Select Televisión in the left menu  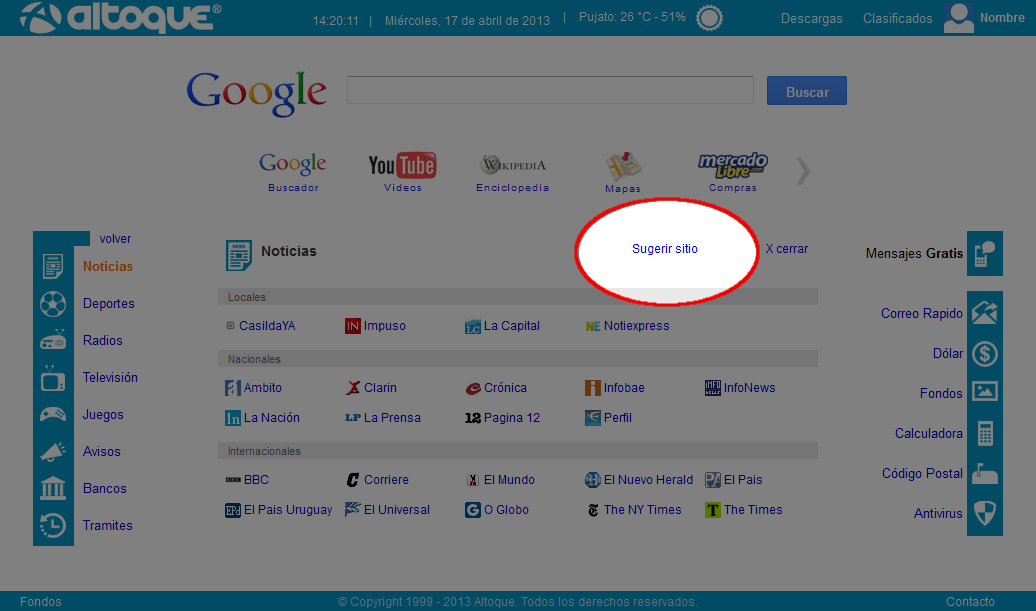click(110, 377)
